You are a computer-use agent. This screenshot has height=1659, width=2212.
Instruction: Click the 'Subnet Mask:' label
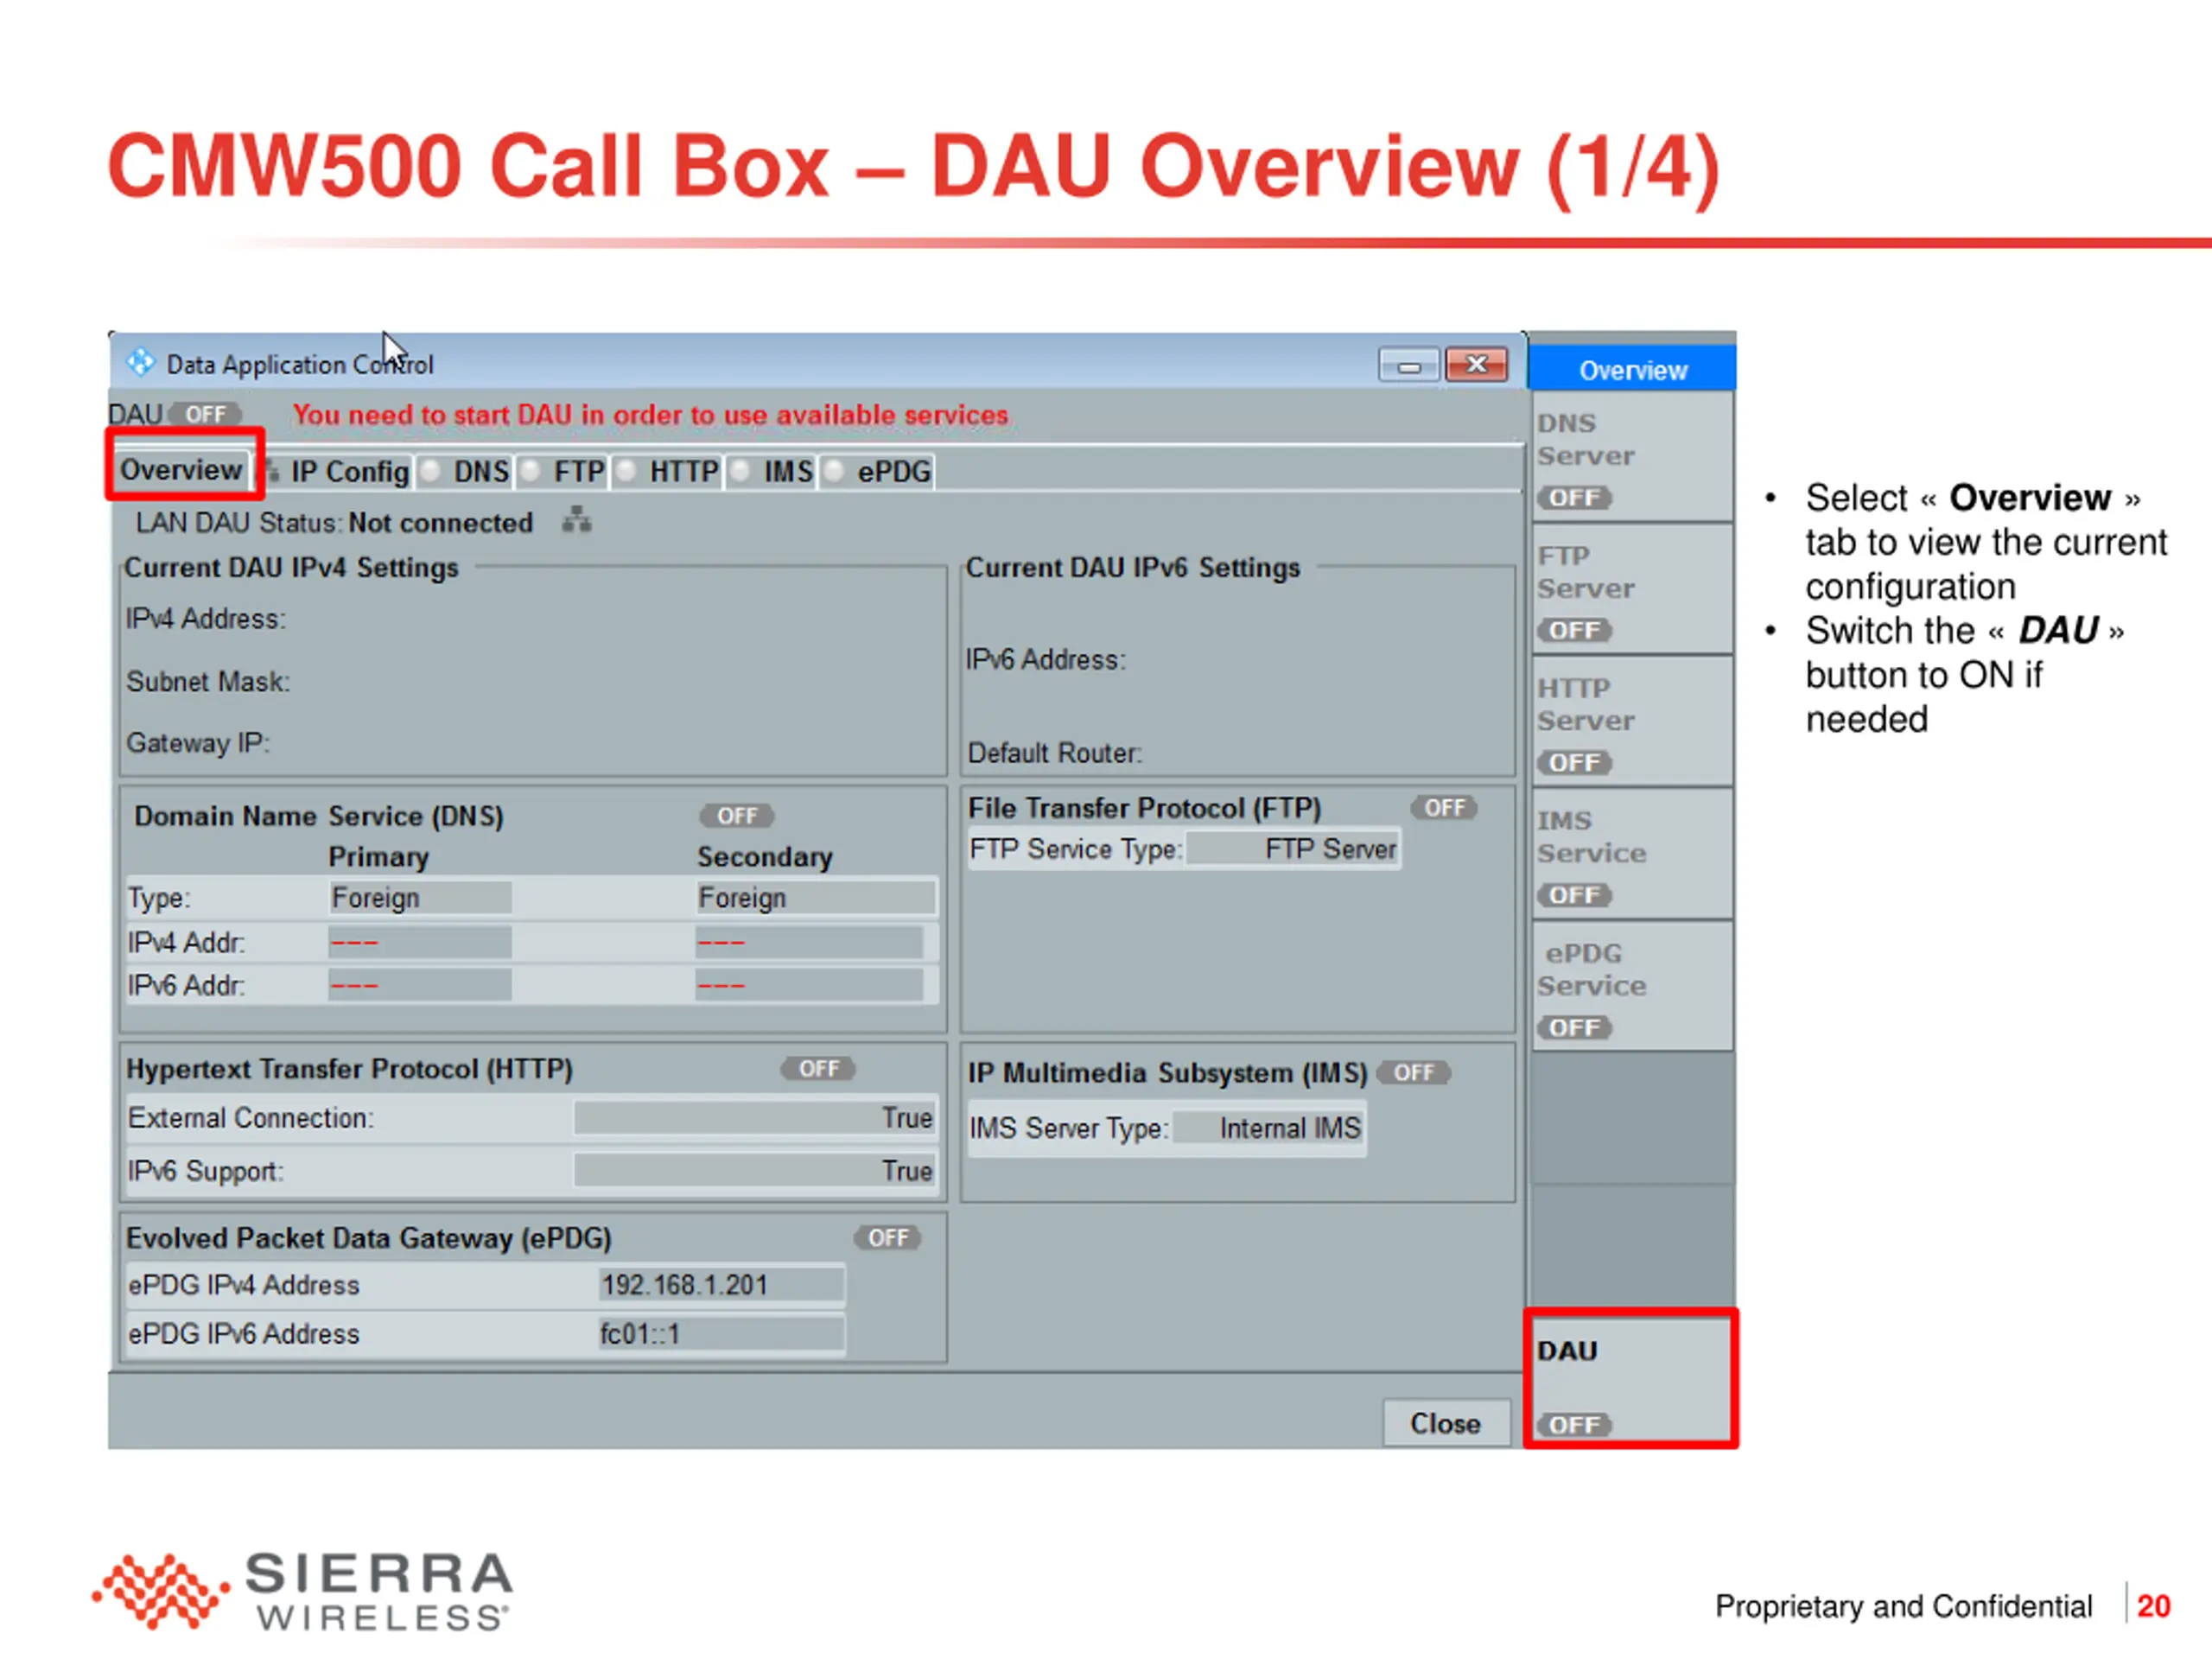(x=208, y=681)
